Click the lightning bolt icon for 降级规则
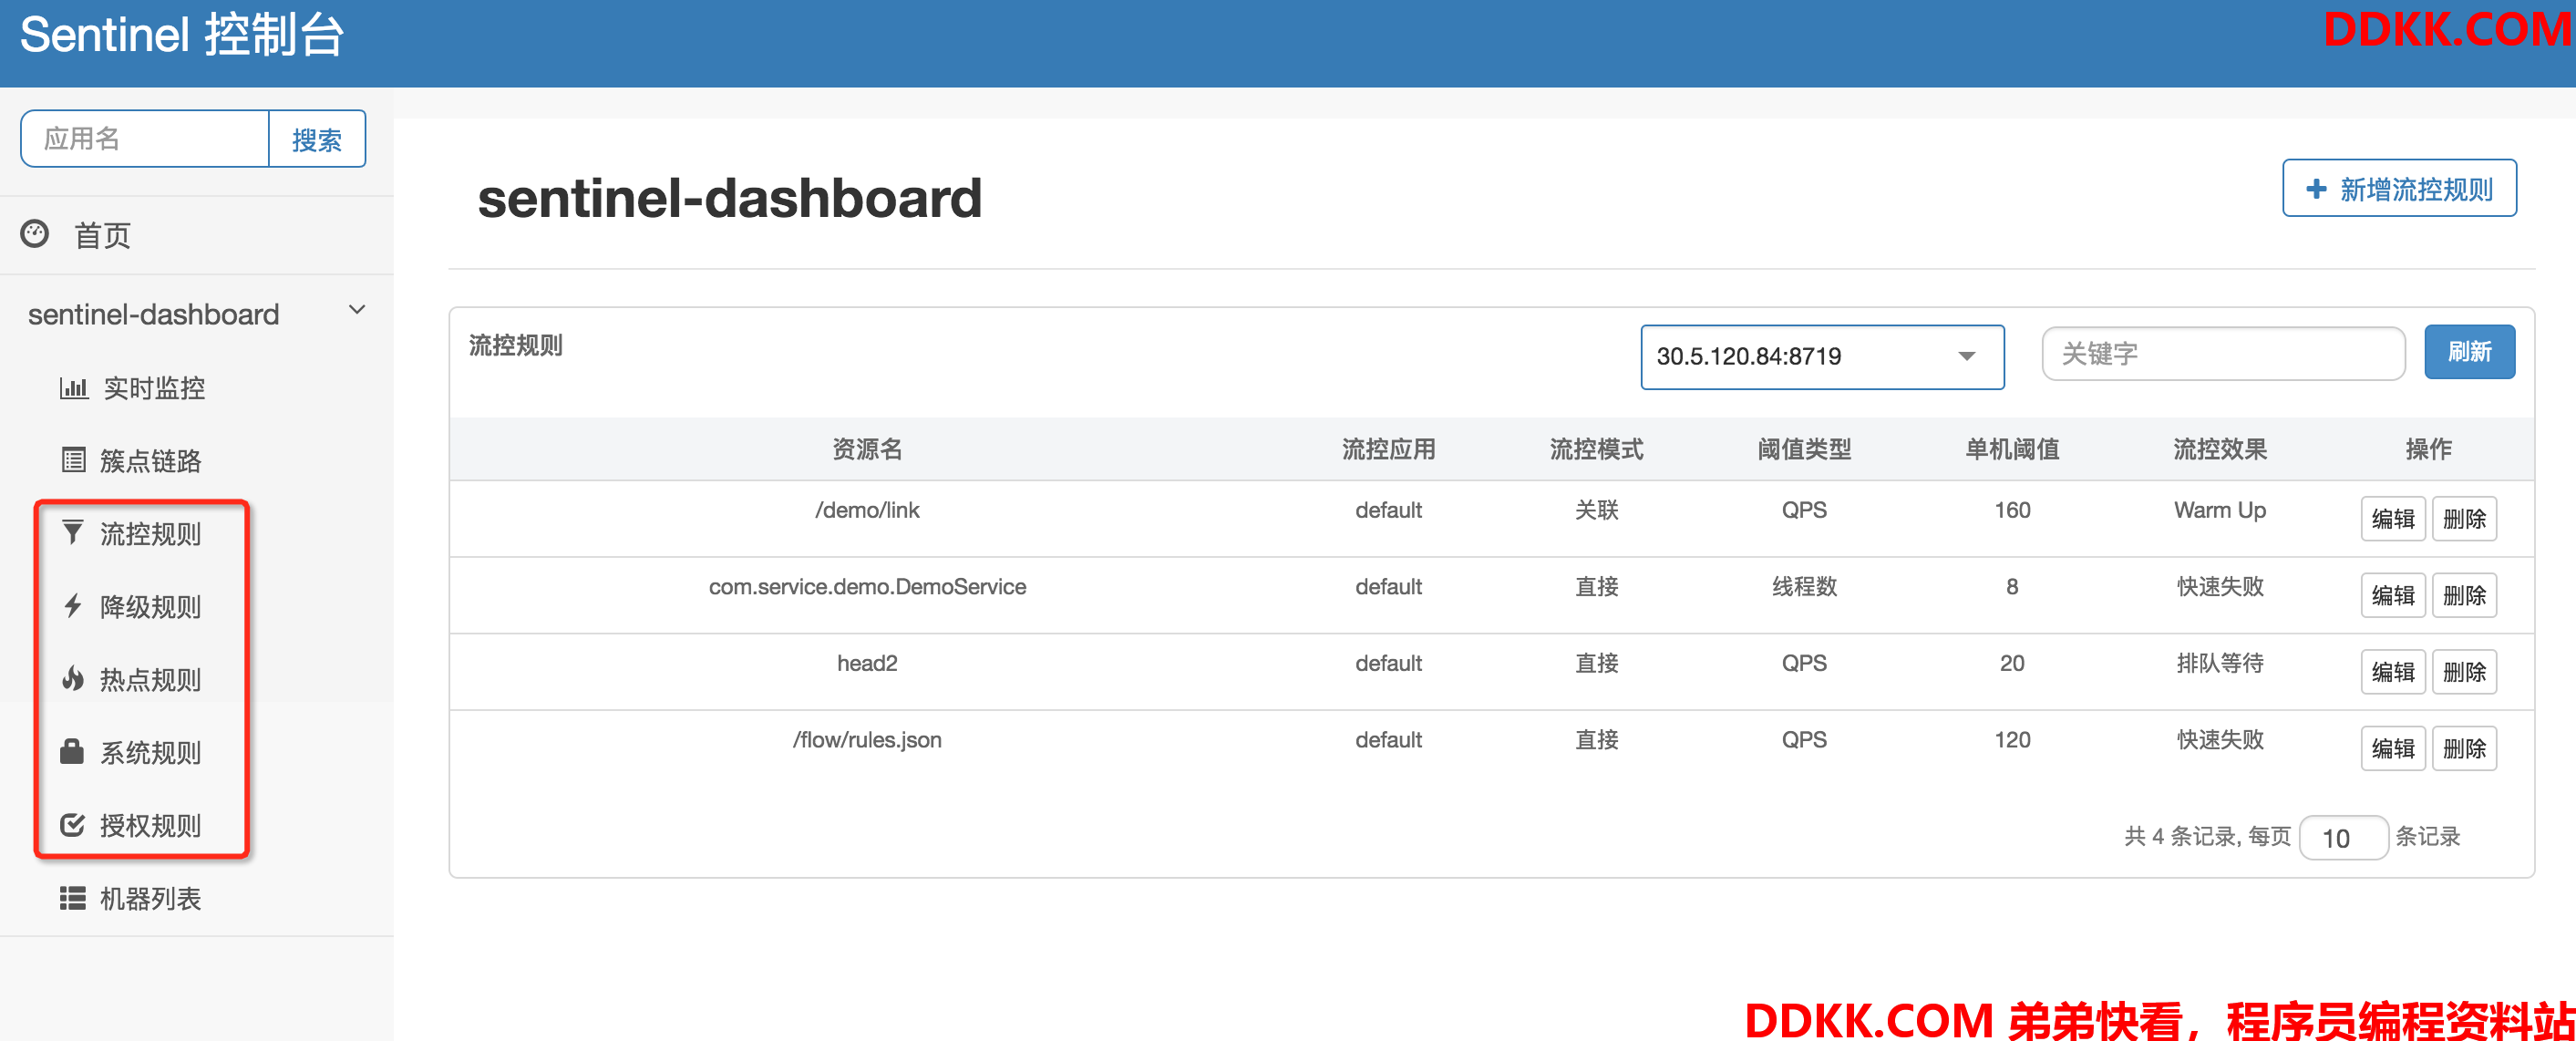The image size is (2576, 1041). tap(73, 605)
